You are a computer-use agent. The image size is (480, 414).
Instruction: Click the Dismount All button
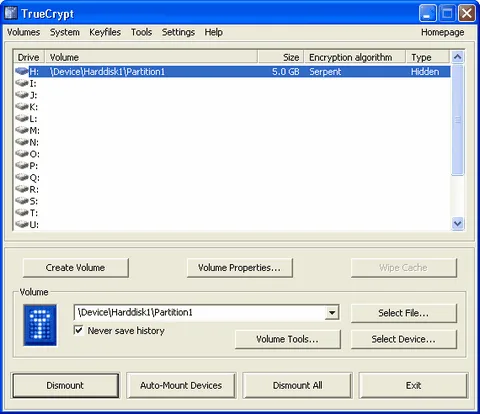[297, 385]
